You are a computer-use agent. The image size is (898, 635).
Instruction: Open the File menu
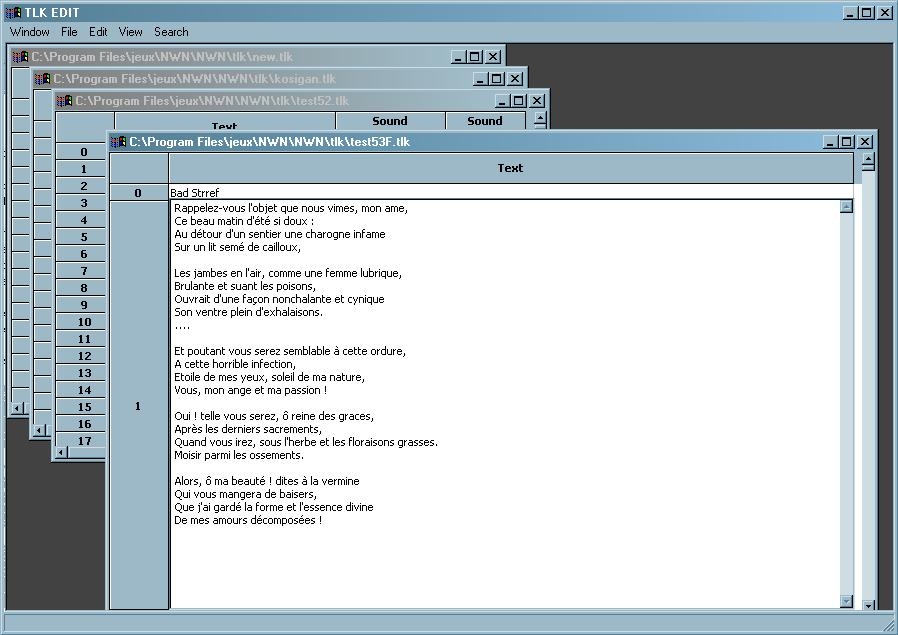pos(69,32)
